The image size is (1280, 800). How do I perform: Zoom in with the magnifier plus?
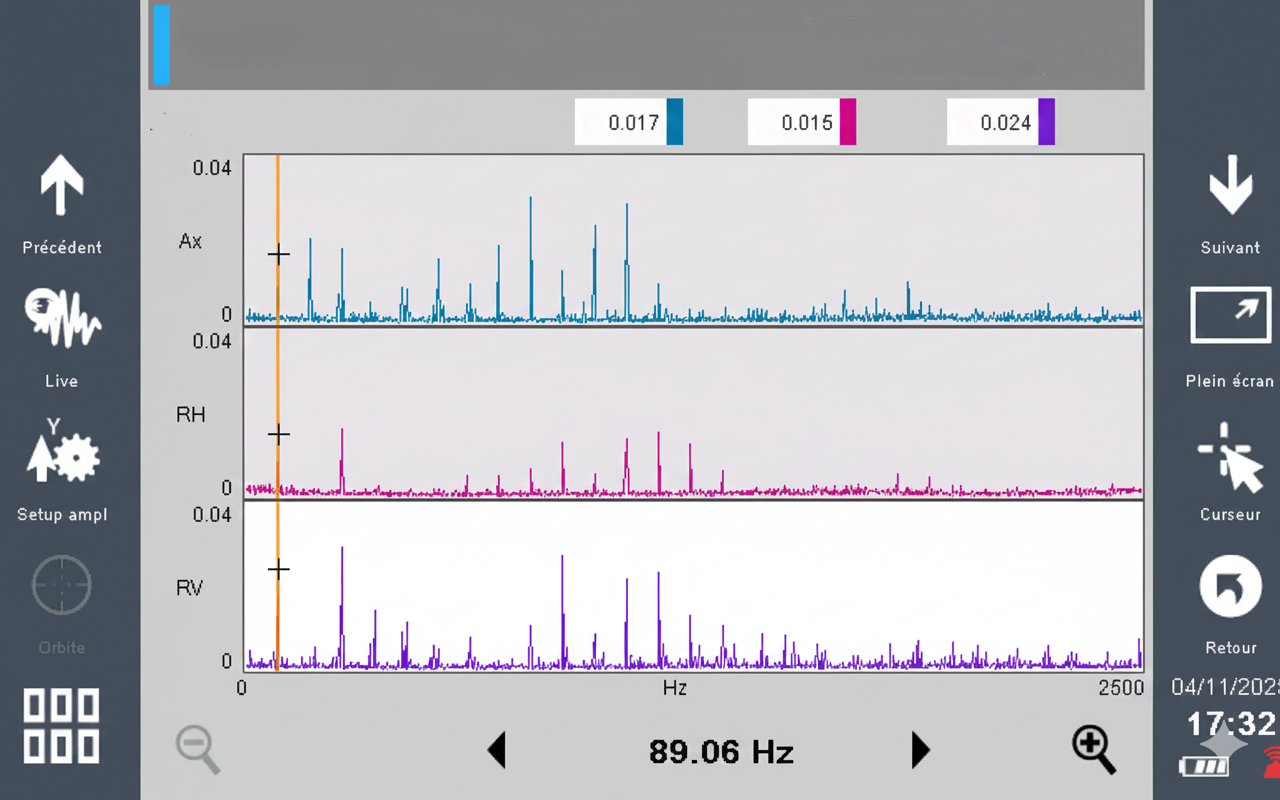(1094, 749)
